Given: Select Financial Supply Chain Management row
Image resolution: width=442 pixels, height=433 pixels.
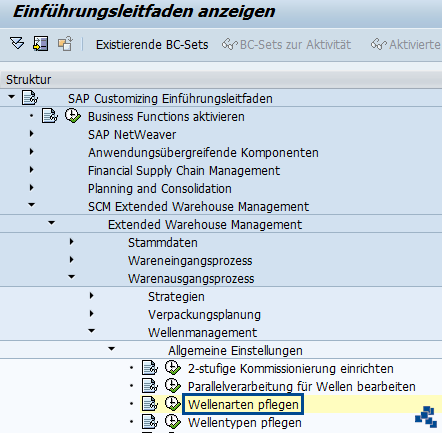Looking at the screenshot, I should pos(184,171).
